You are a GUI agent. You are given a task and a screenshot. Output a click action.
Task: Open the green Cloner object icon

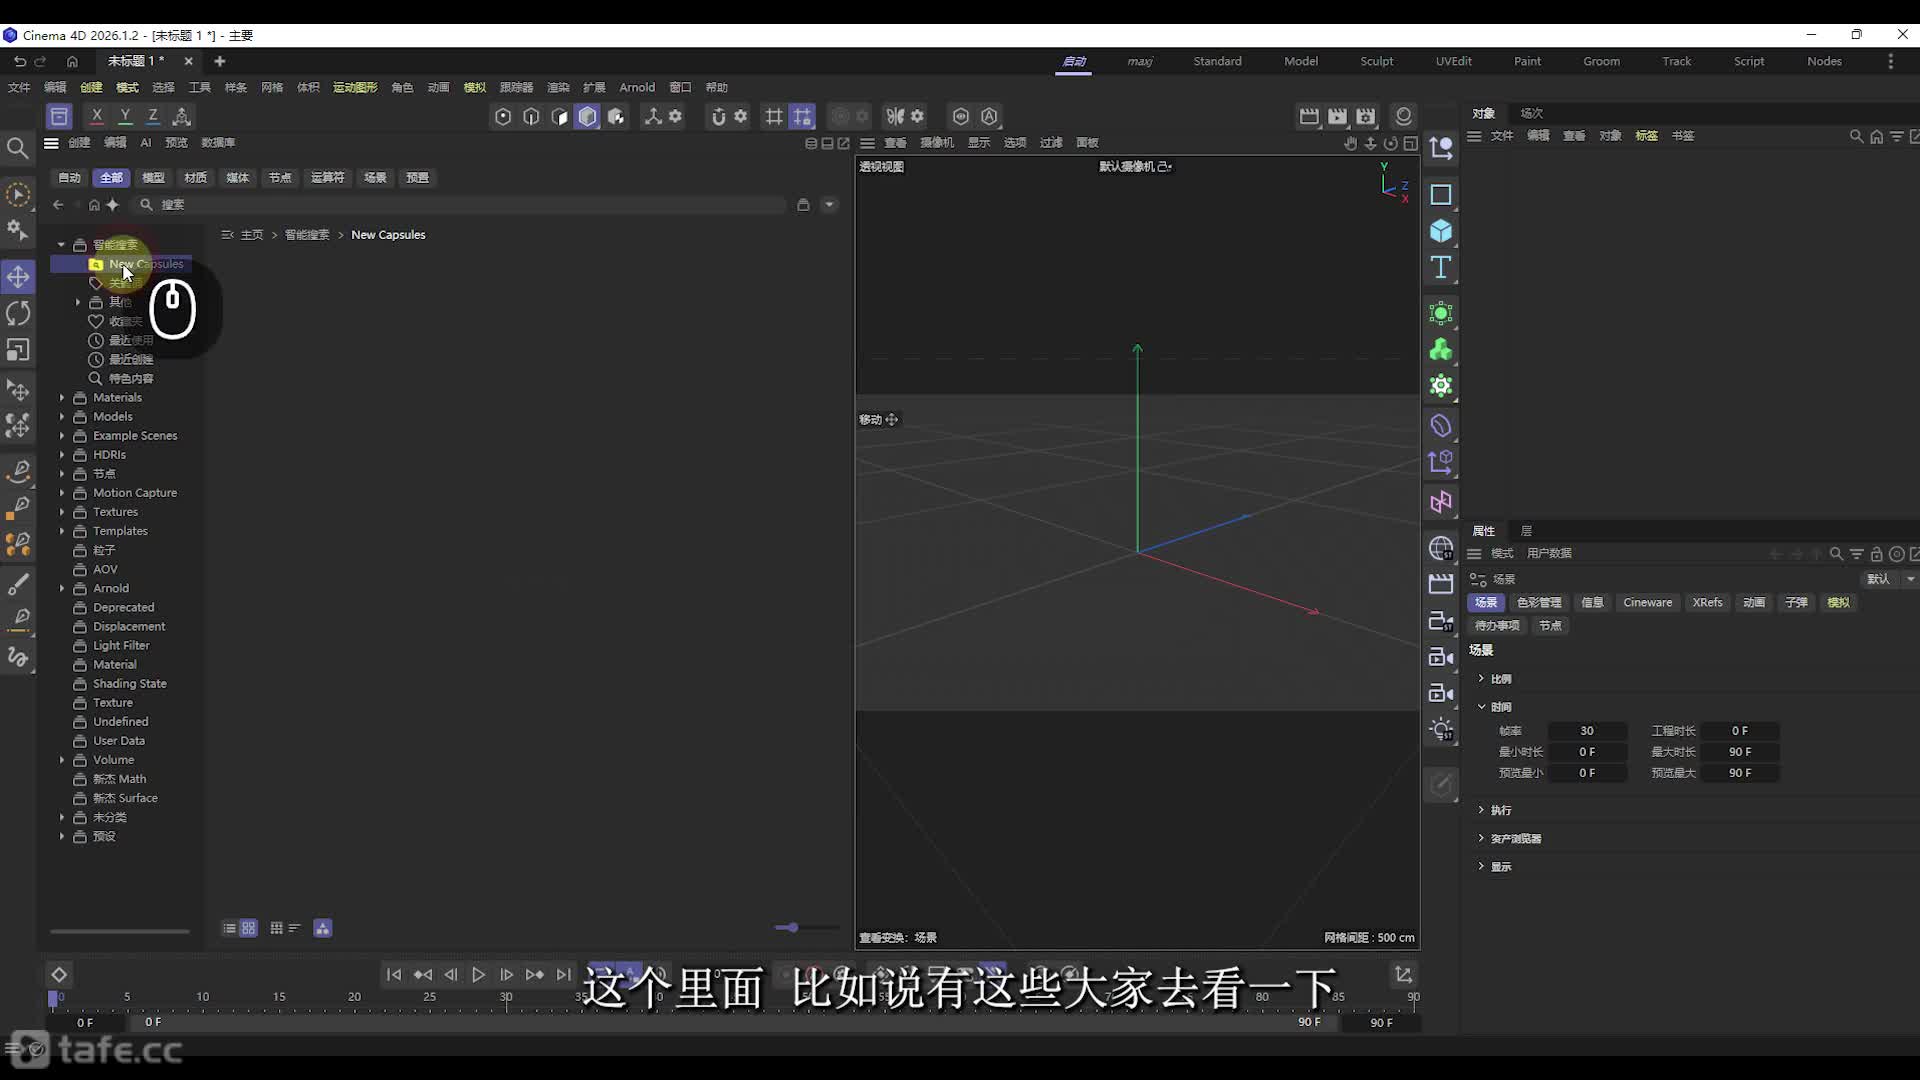coord(1441,350)
